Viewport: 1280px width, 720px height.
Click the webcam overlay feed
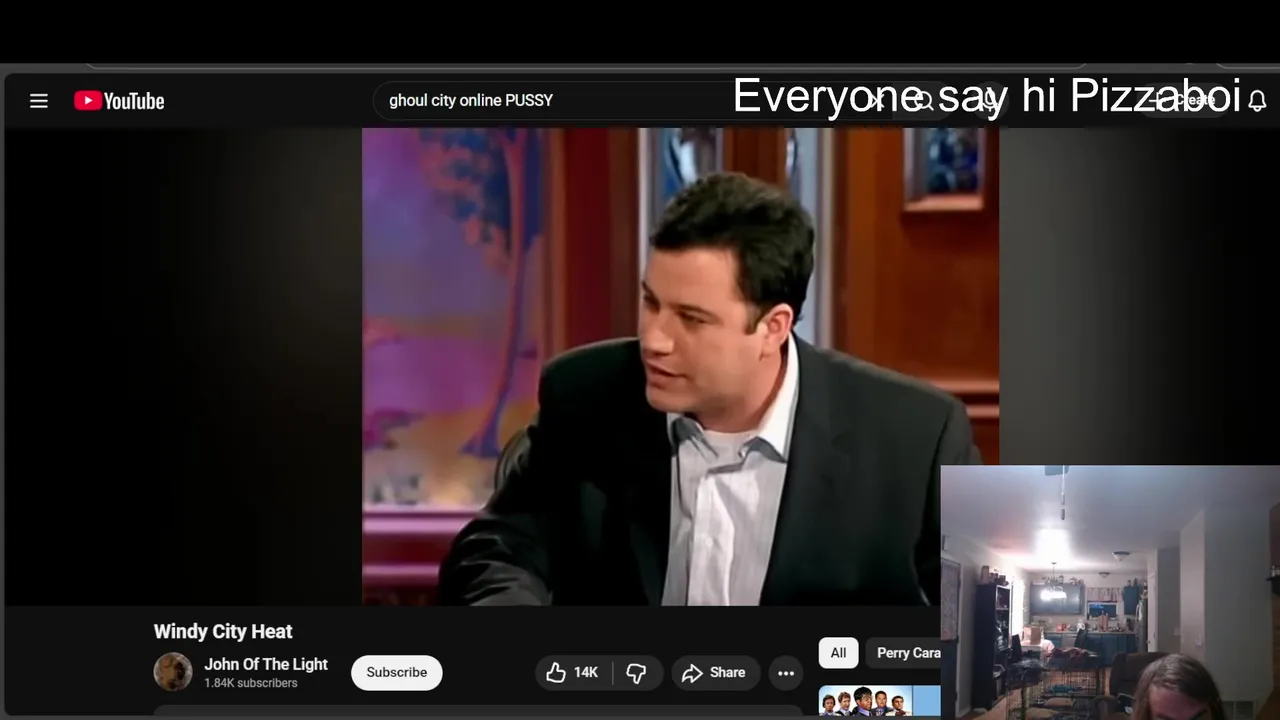pos(1110,592)
